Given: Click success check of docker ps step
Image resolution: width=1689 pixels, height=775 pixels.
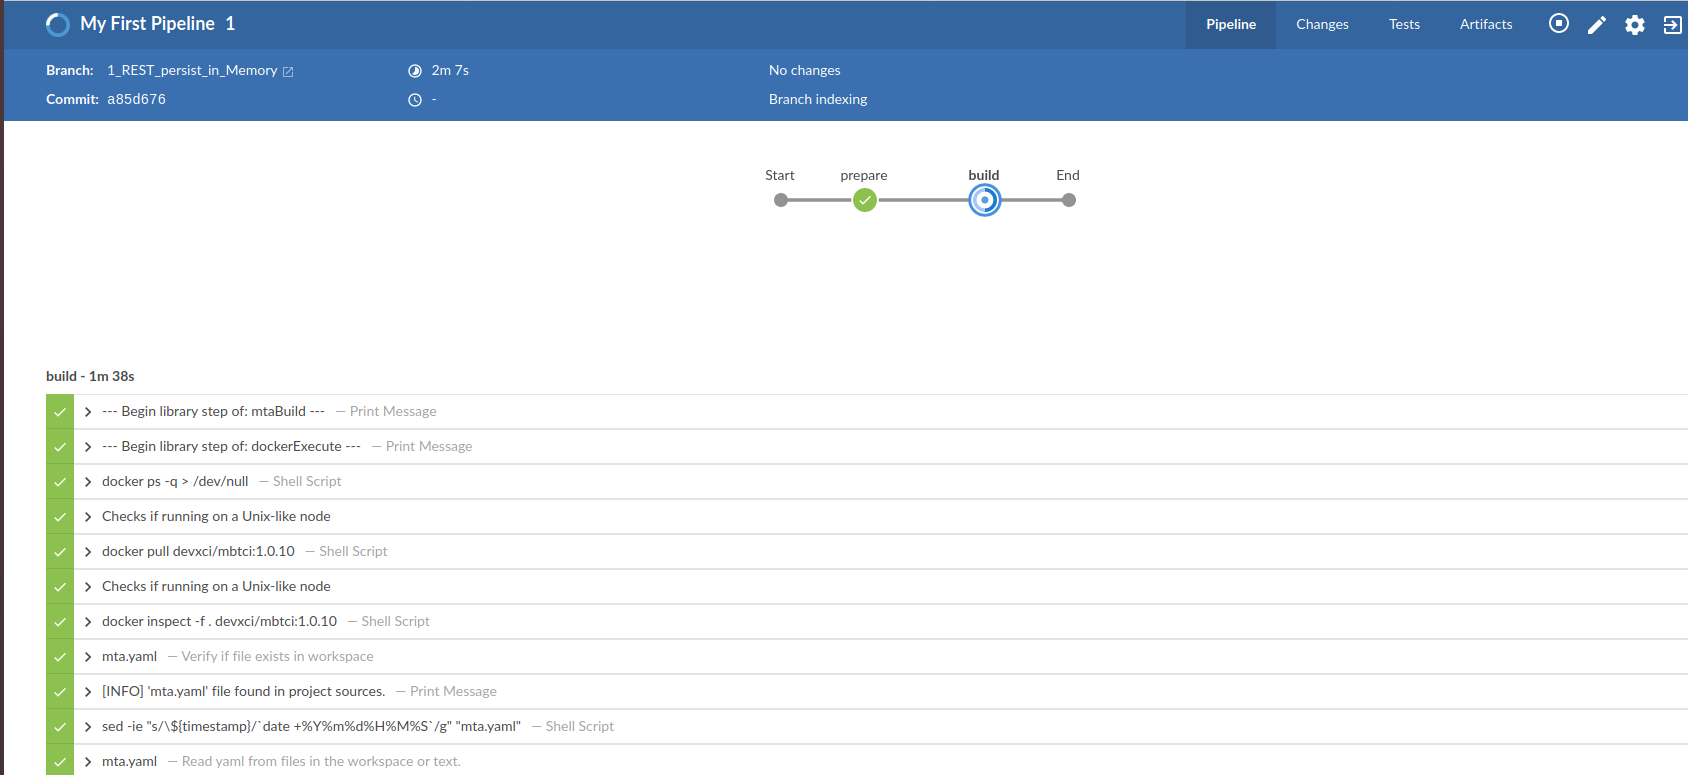Looking at the screenshot, I should click(60, 482).
